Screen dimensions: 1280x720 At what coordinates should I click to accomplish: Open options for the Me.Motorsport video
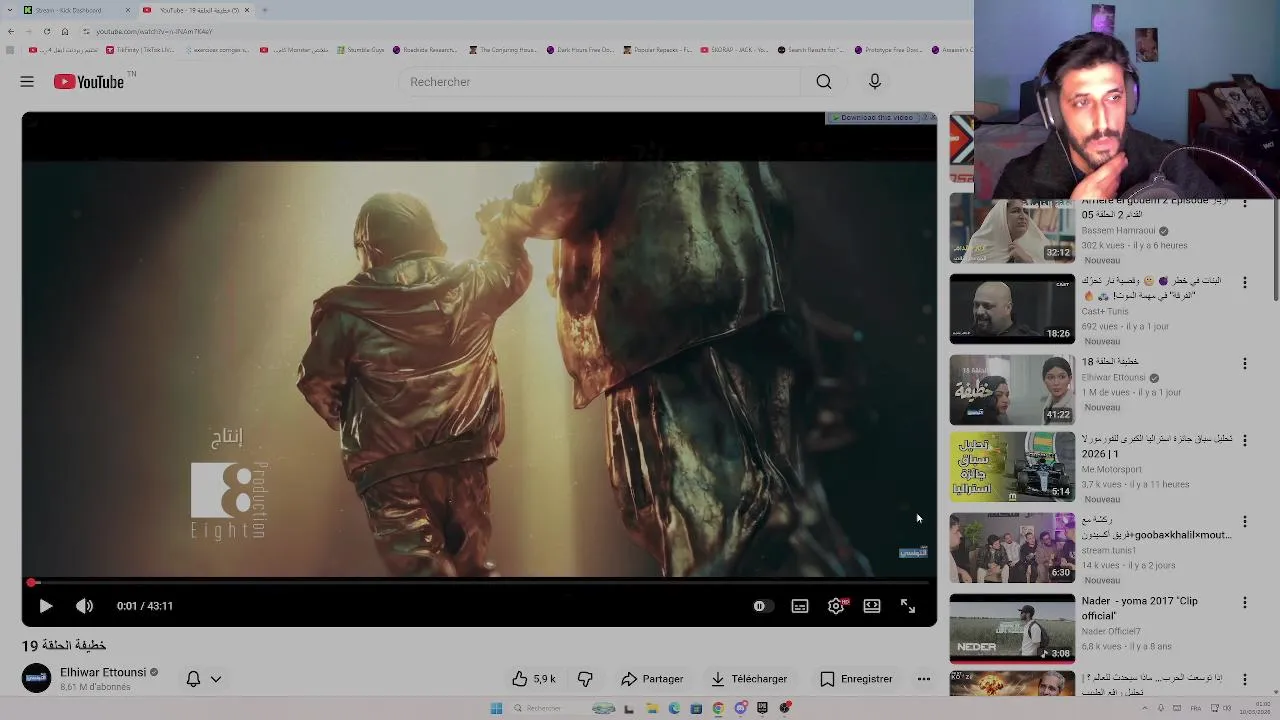[x=1245, y=441]
